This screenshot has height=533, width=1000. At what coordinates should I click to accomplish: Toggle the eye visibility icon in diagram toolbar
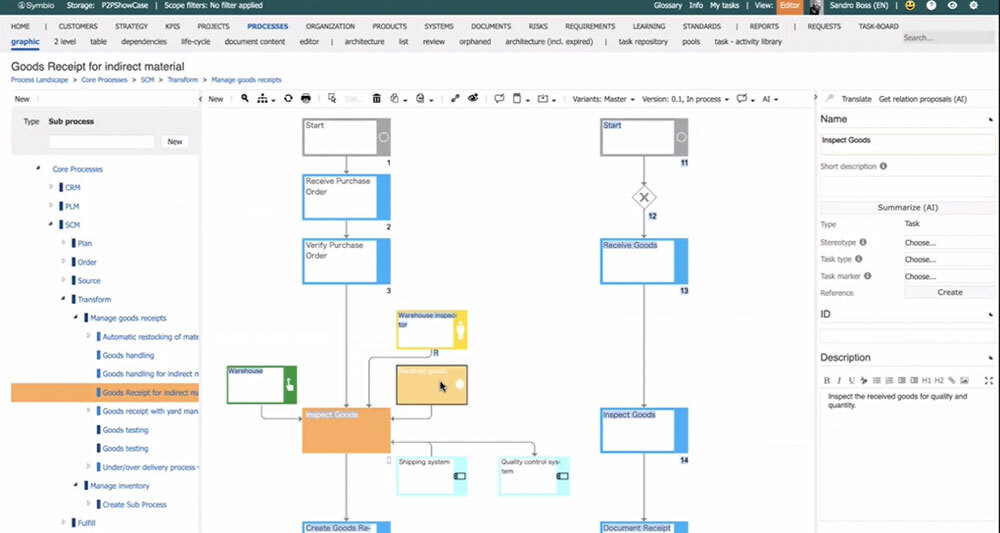point(473,99)
